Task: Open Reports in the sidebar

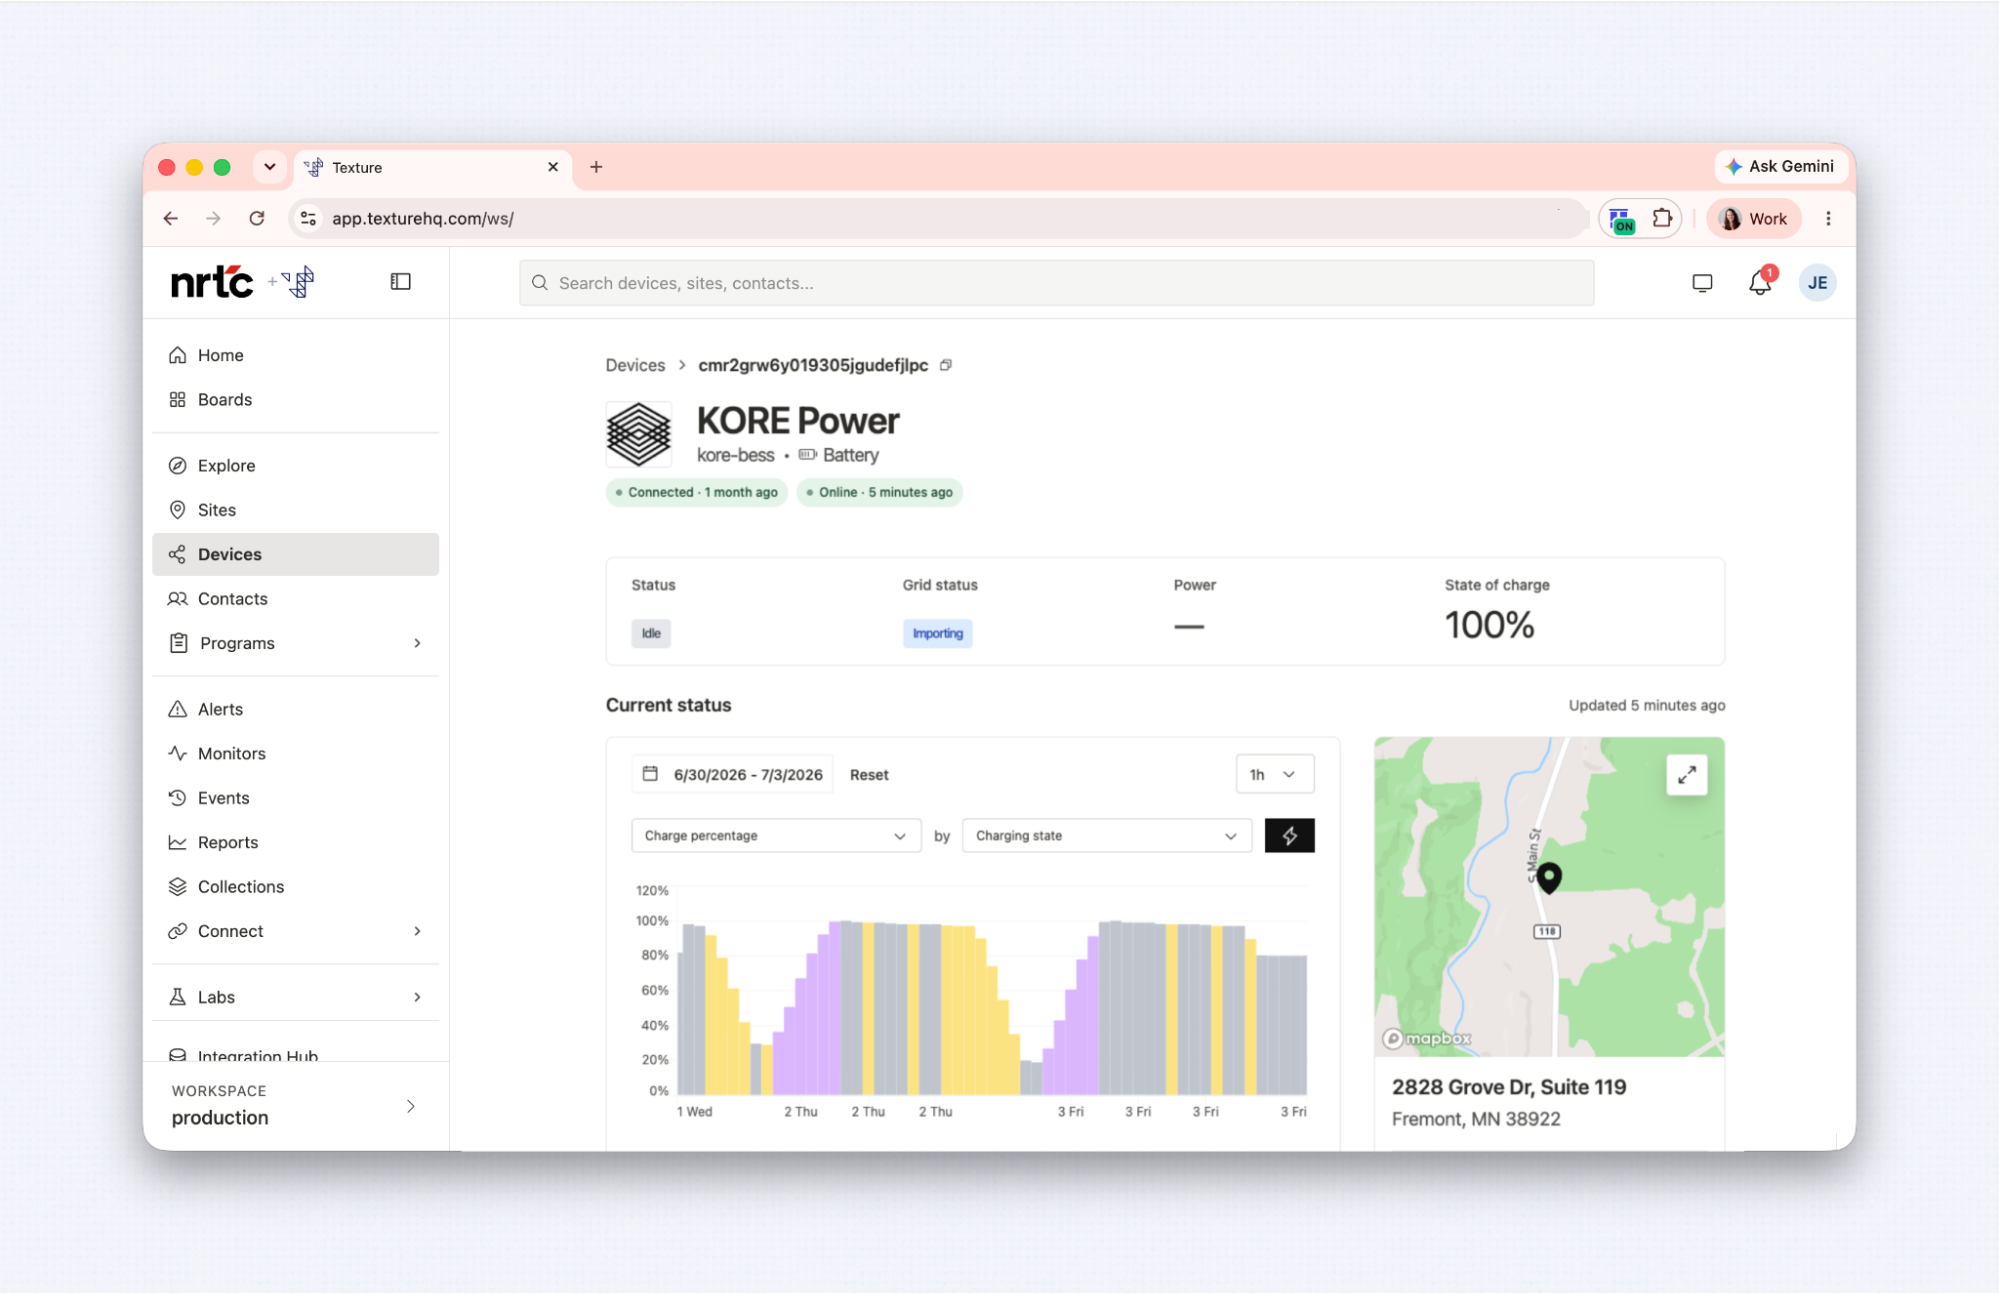Action: (x=295, y=842)
